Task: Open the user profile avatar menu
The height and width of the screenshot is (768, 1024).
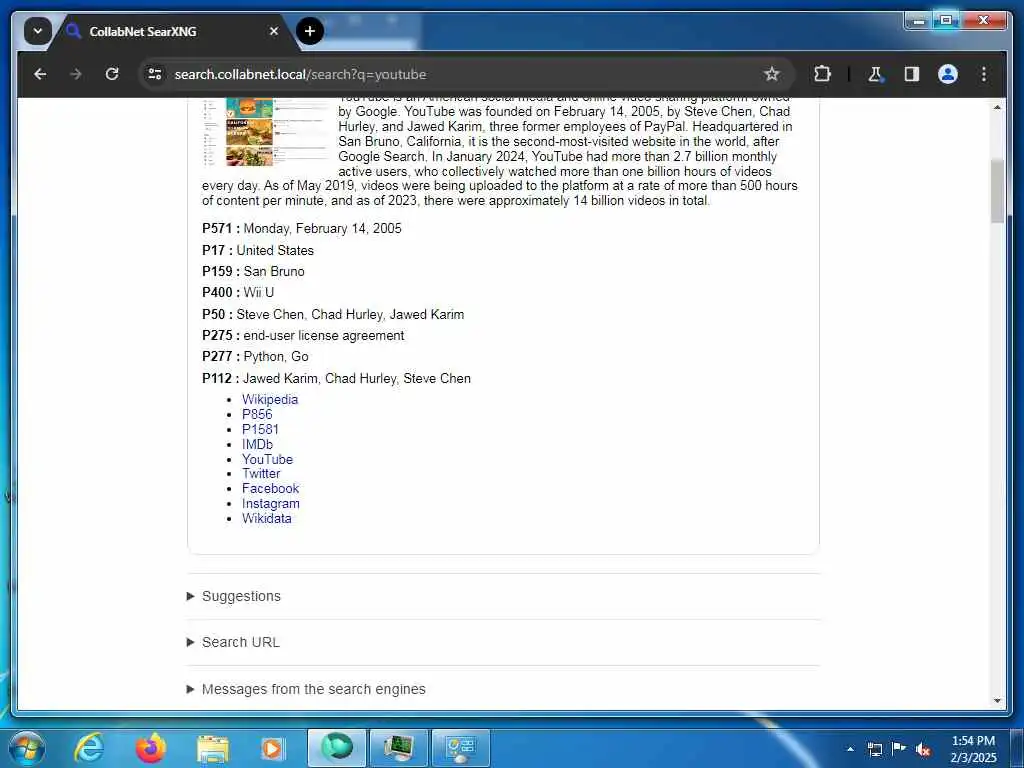Action: 948,74
